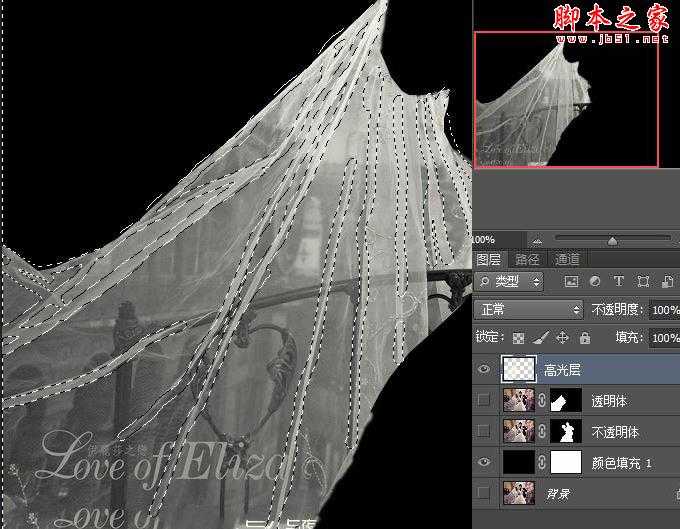This screenshot has height=529, width=680.
Task: Lock transparent pixels checkerboard icon
Action: 518,338
